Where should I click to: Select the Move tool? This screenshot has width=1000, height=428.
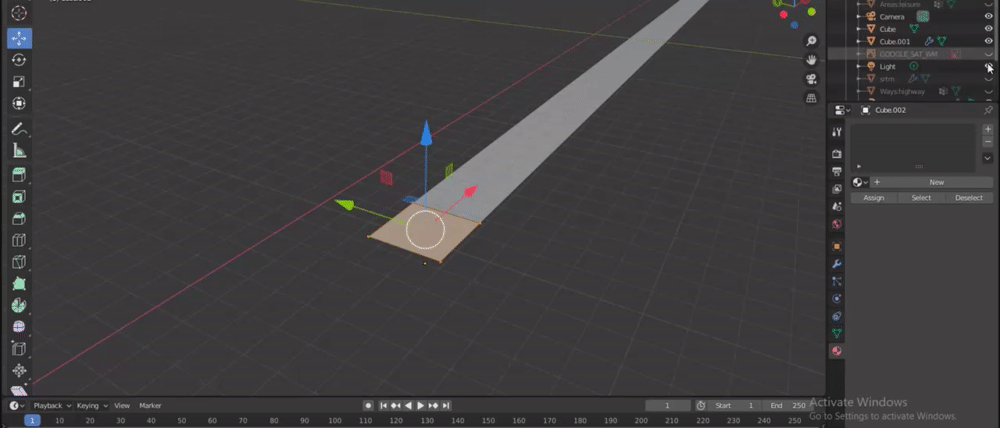[x=19, y=38]
